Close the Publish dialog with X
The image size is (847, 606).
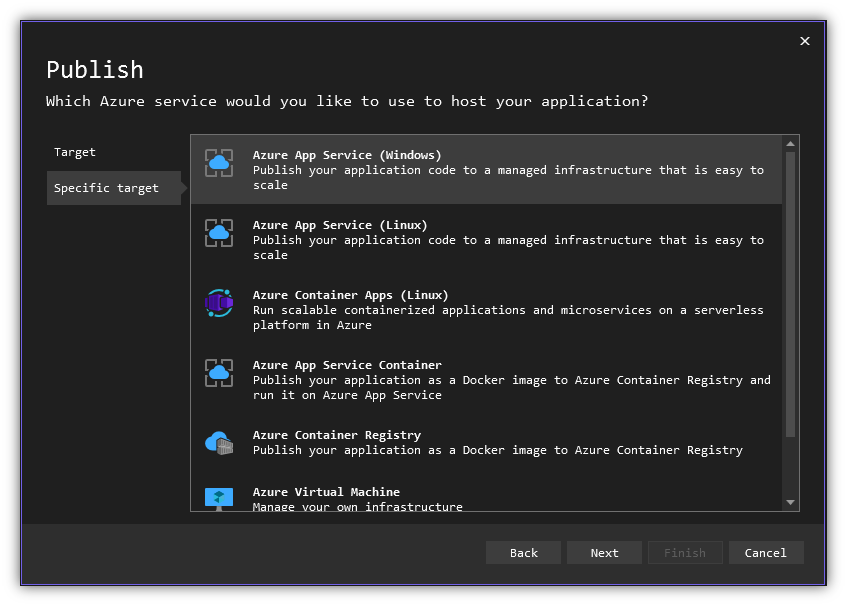[x=804, y=41]
